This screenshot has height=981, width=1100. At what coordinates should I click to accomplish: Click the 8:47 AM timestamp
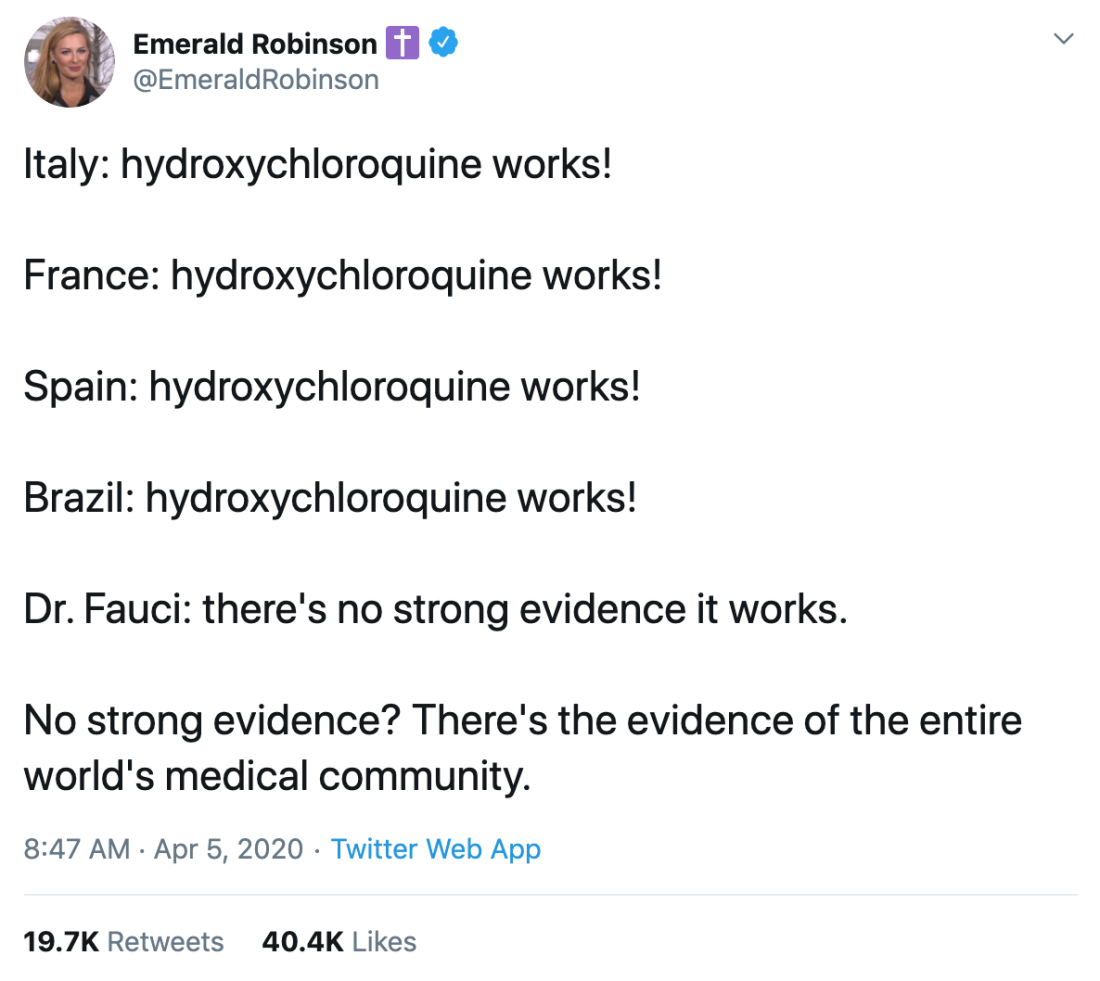tap(76, 849)
